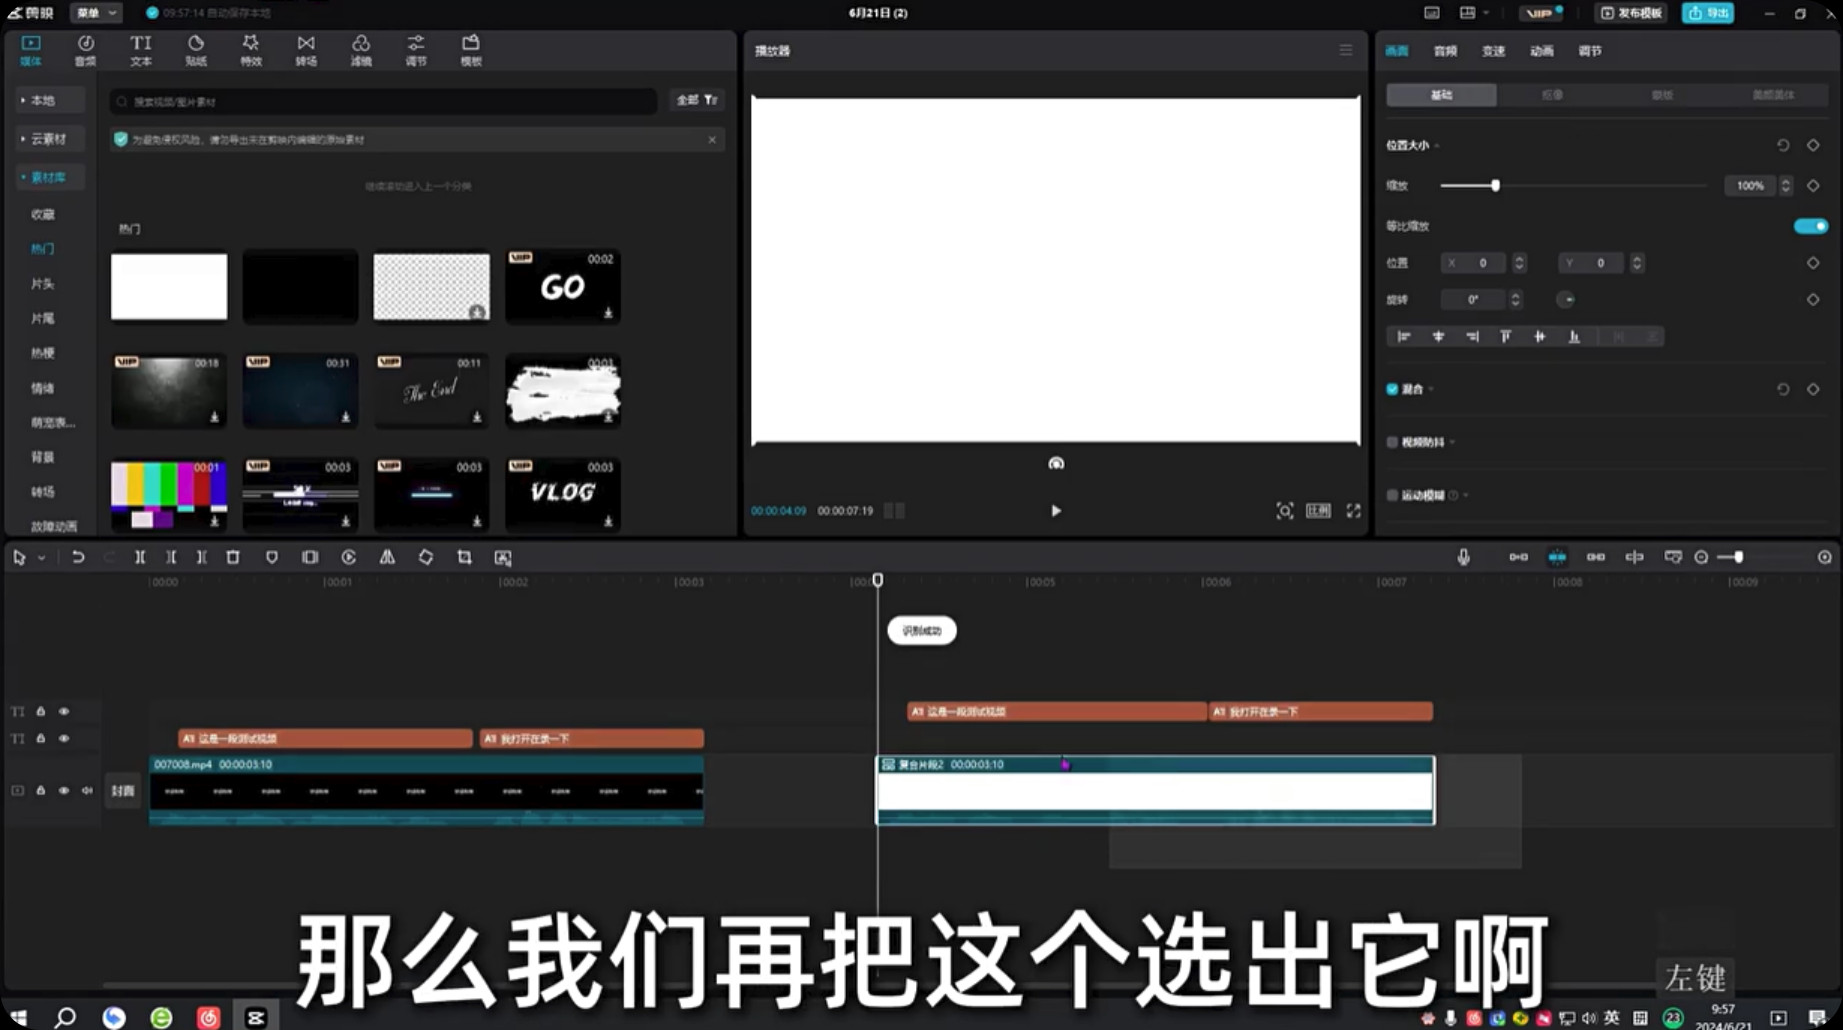The image size is (1843, 1030).
Task: Open the 特效 (effects) panel icon
Action: (x=251, y=50)
